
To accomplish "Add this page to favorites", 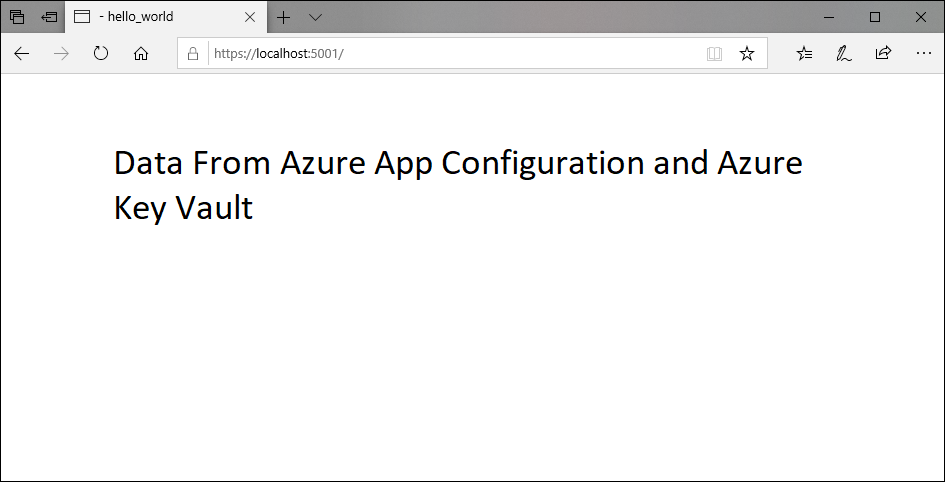I will [747, 54].
